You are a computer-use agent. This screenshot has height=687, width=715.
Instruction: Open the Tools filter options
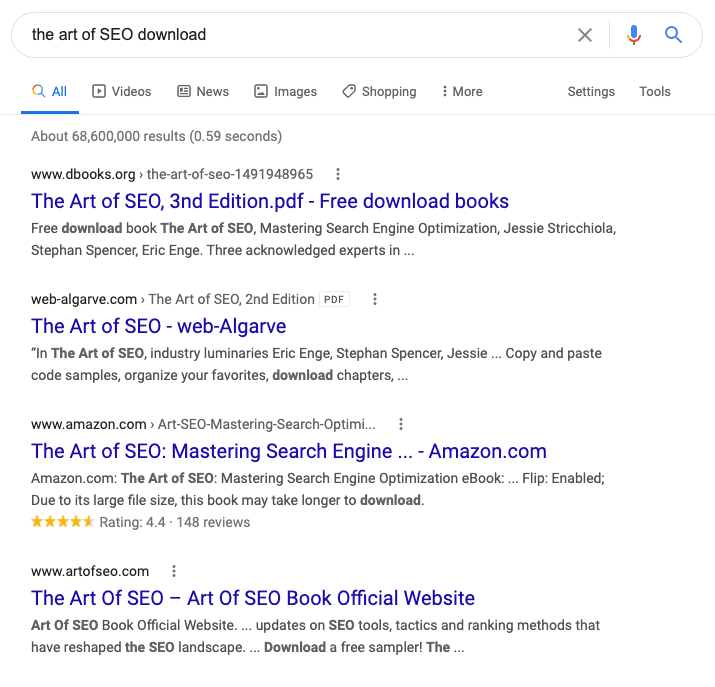tap(654, 92)
